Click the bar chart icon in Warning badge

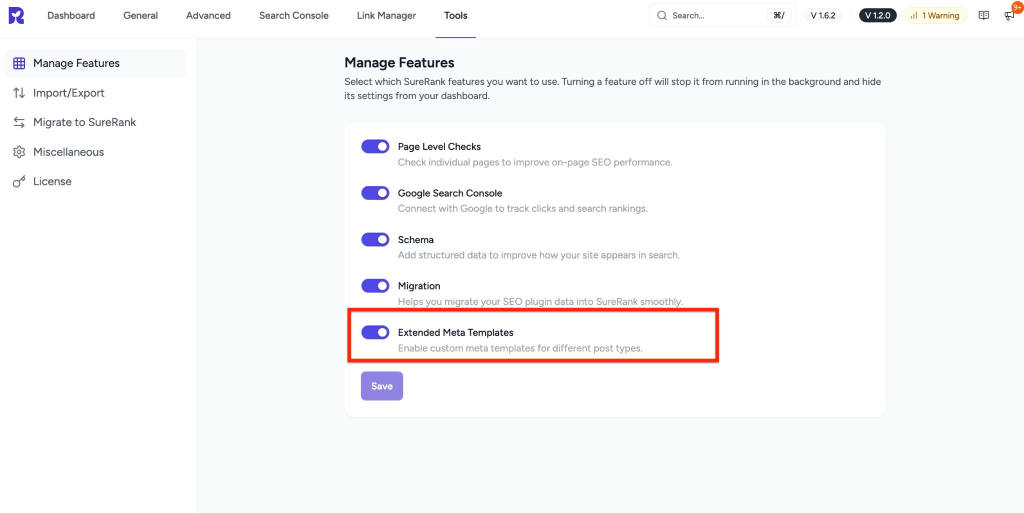(x=914, y=16)
